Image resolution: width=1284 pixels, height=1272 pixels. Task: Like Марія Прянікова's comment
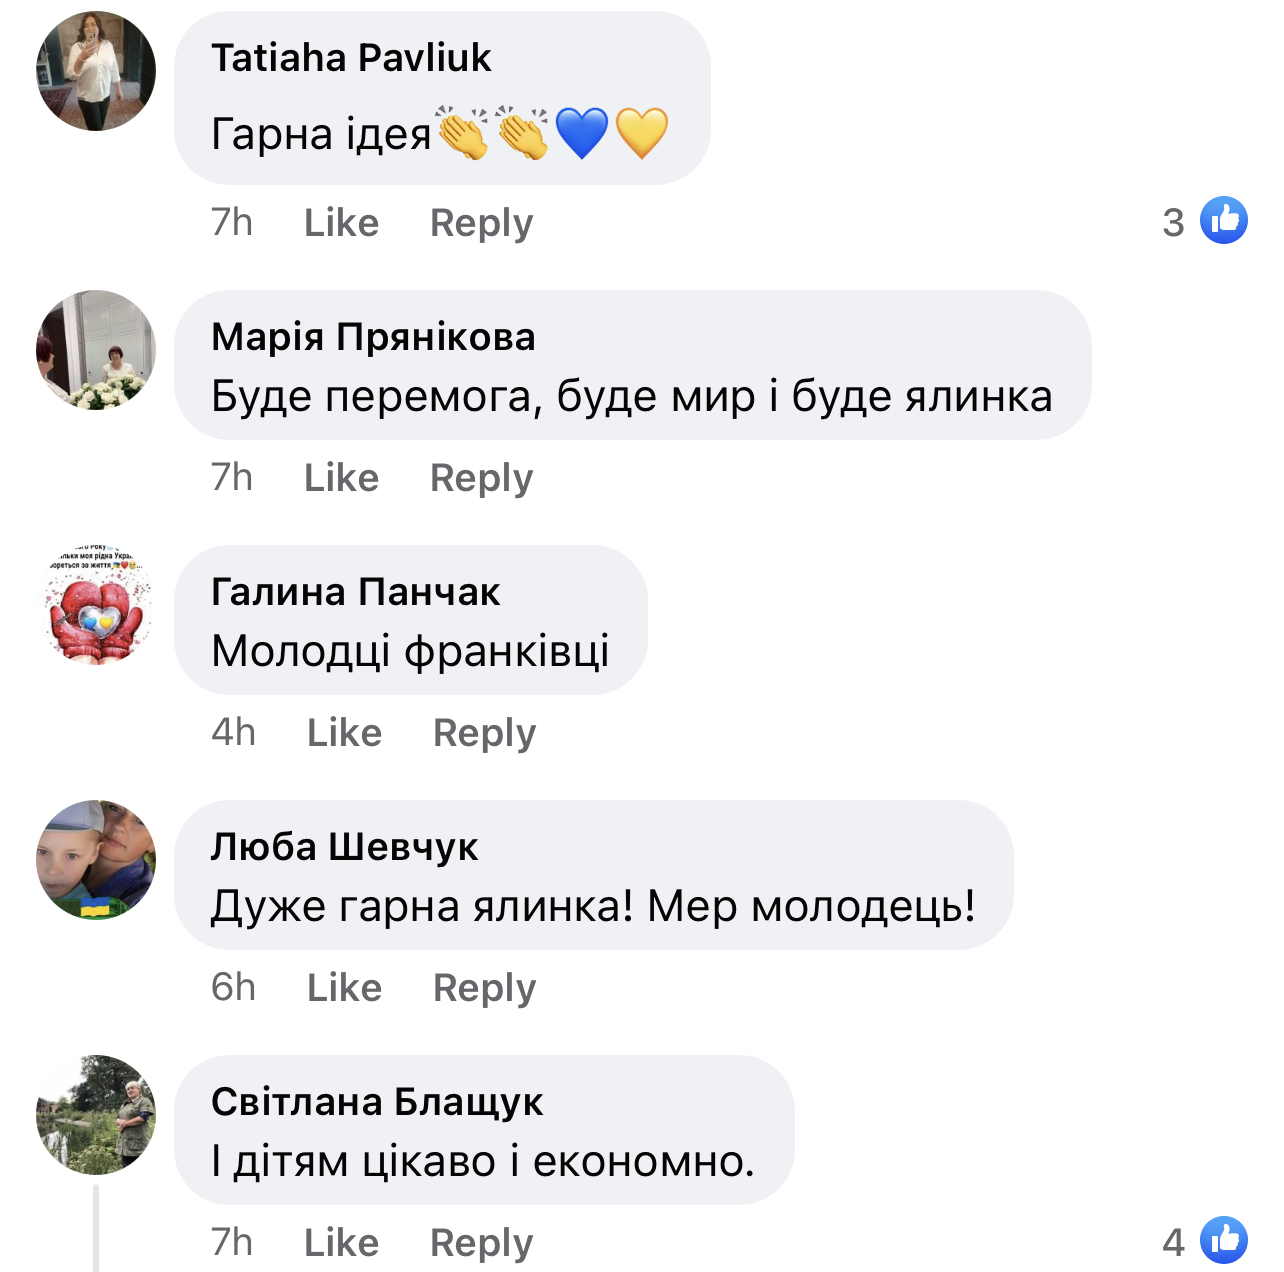341,477
